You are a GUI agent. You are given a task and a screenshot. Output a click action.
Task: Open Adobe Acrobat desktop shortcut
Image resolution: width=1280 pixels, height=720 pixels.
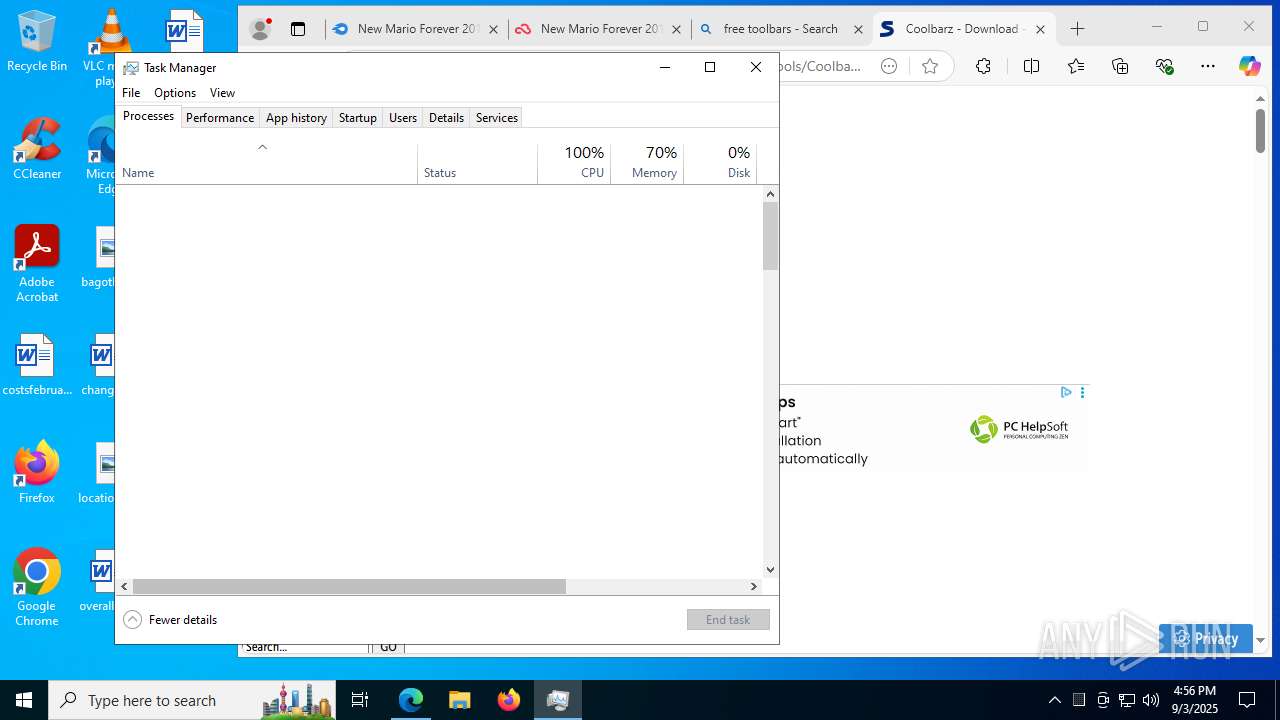click(37, 264)
